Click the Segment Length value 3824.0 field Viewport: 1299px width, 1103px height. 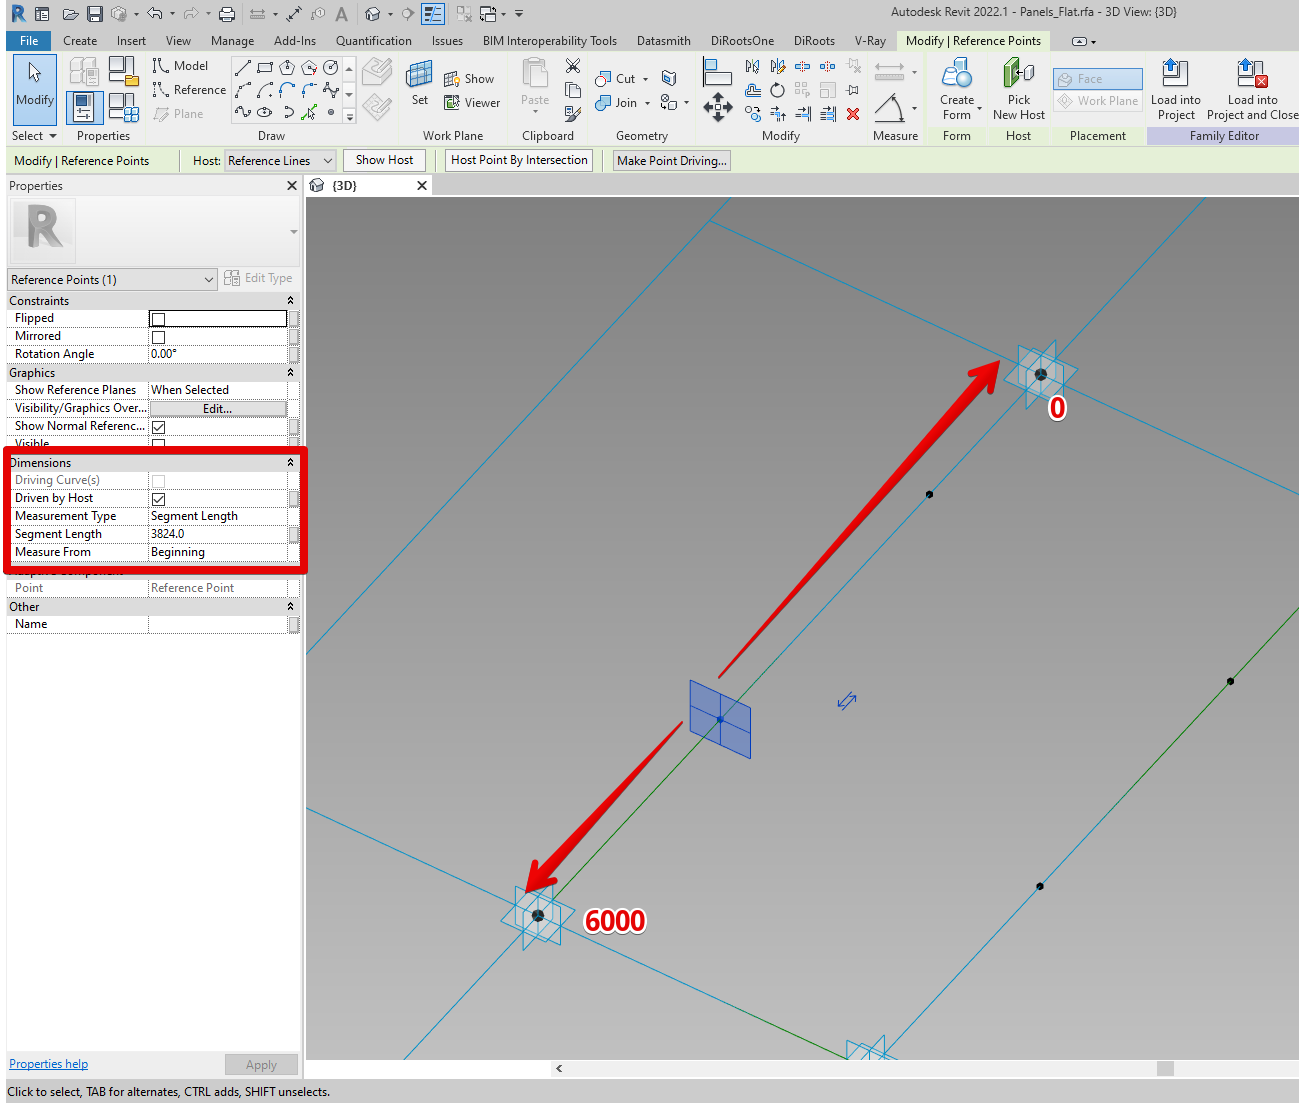218,534
